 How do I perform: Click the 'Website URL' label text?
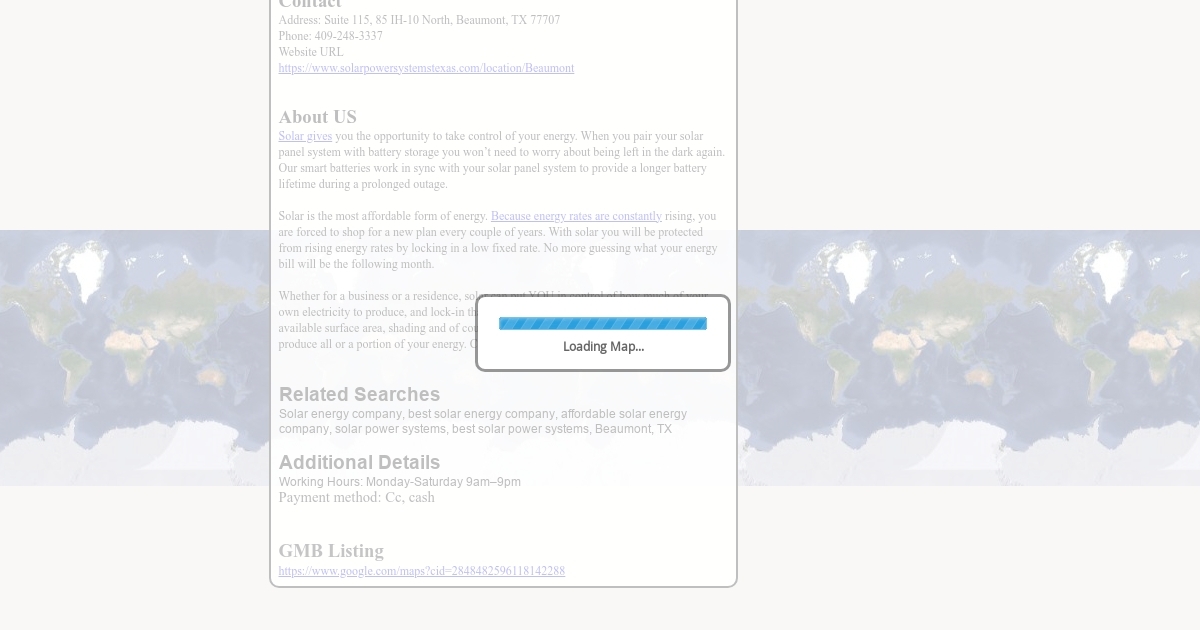coord(310,52)
